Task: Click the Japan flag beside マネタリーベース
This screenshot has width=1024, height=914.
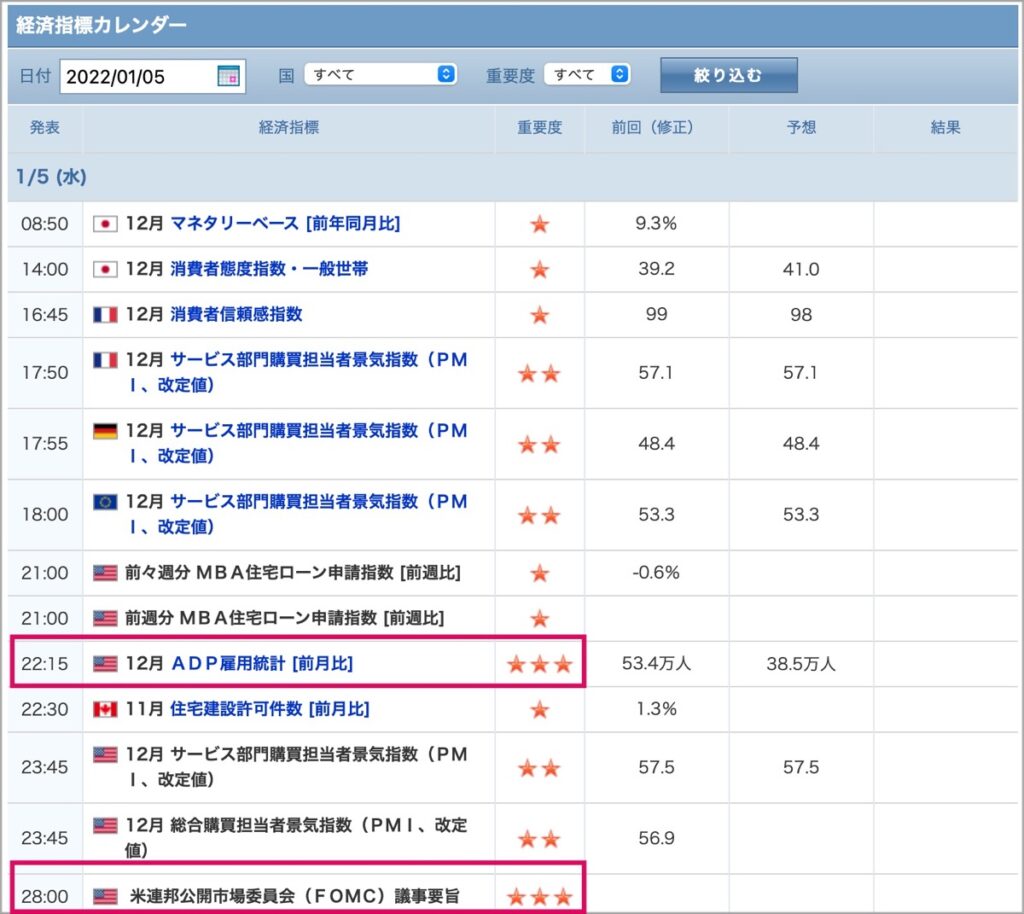Action: click(105, 224)
